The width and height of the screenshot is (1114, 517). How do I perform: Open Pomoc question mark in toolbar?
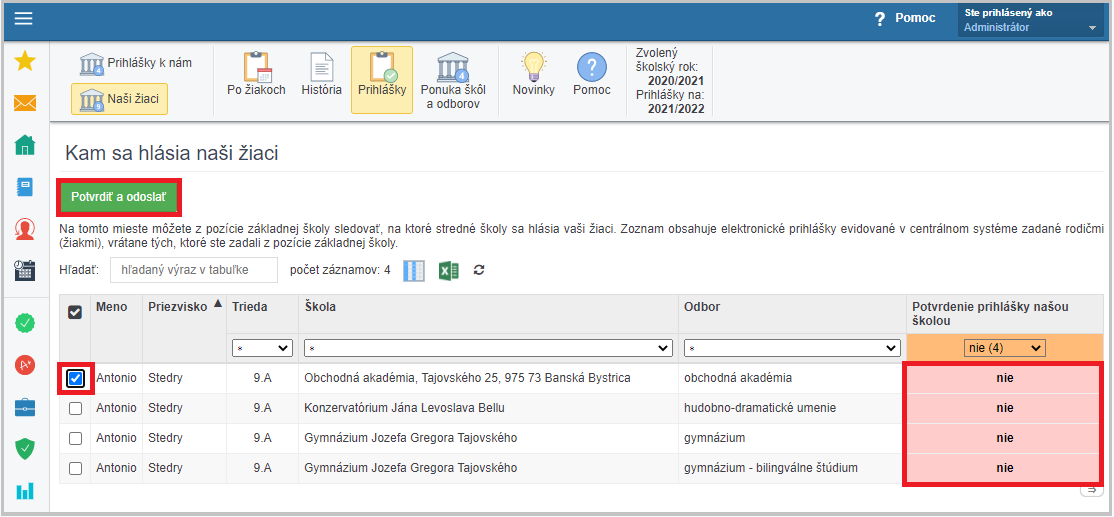[592, 75]
